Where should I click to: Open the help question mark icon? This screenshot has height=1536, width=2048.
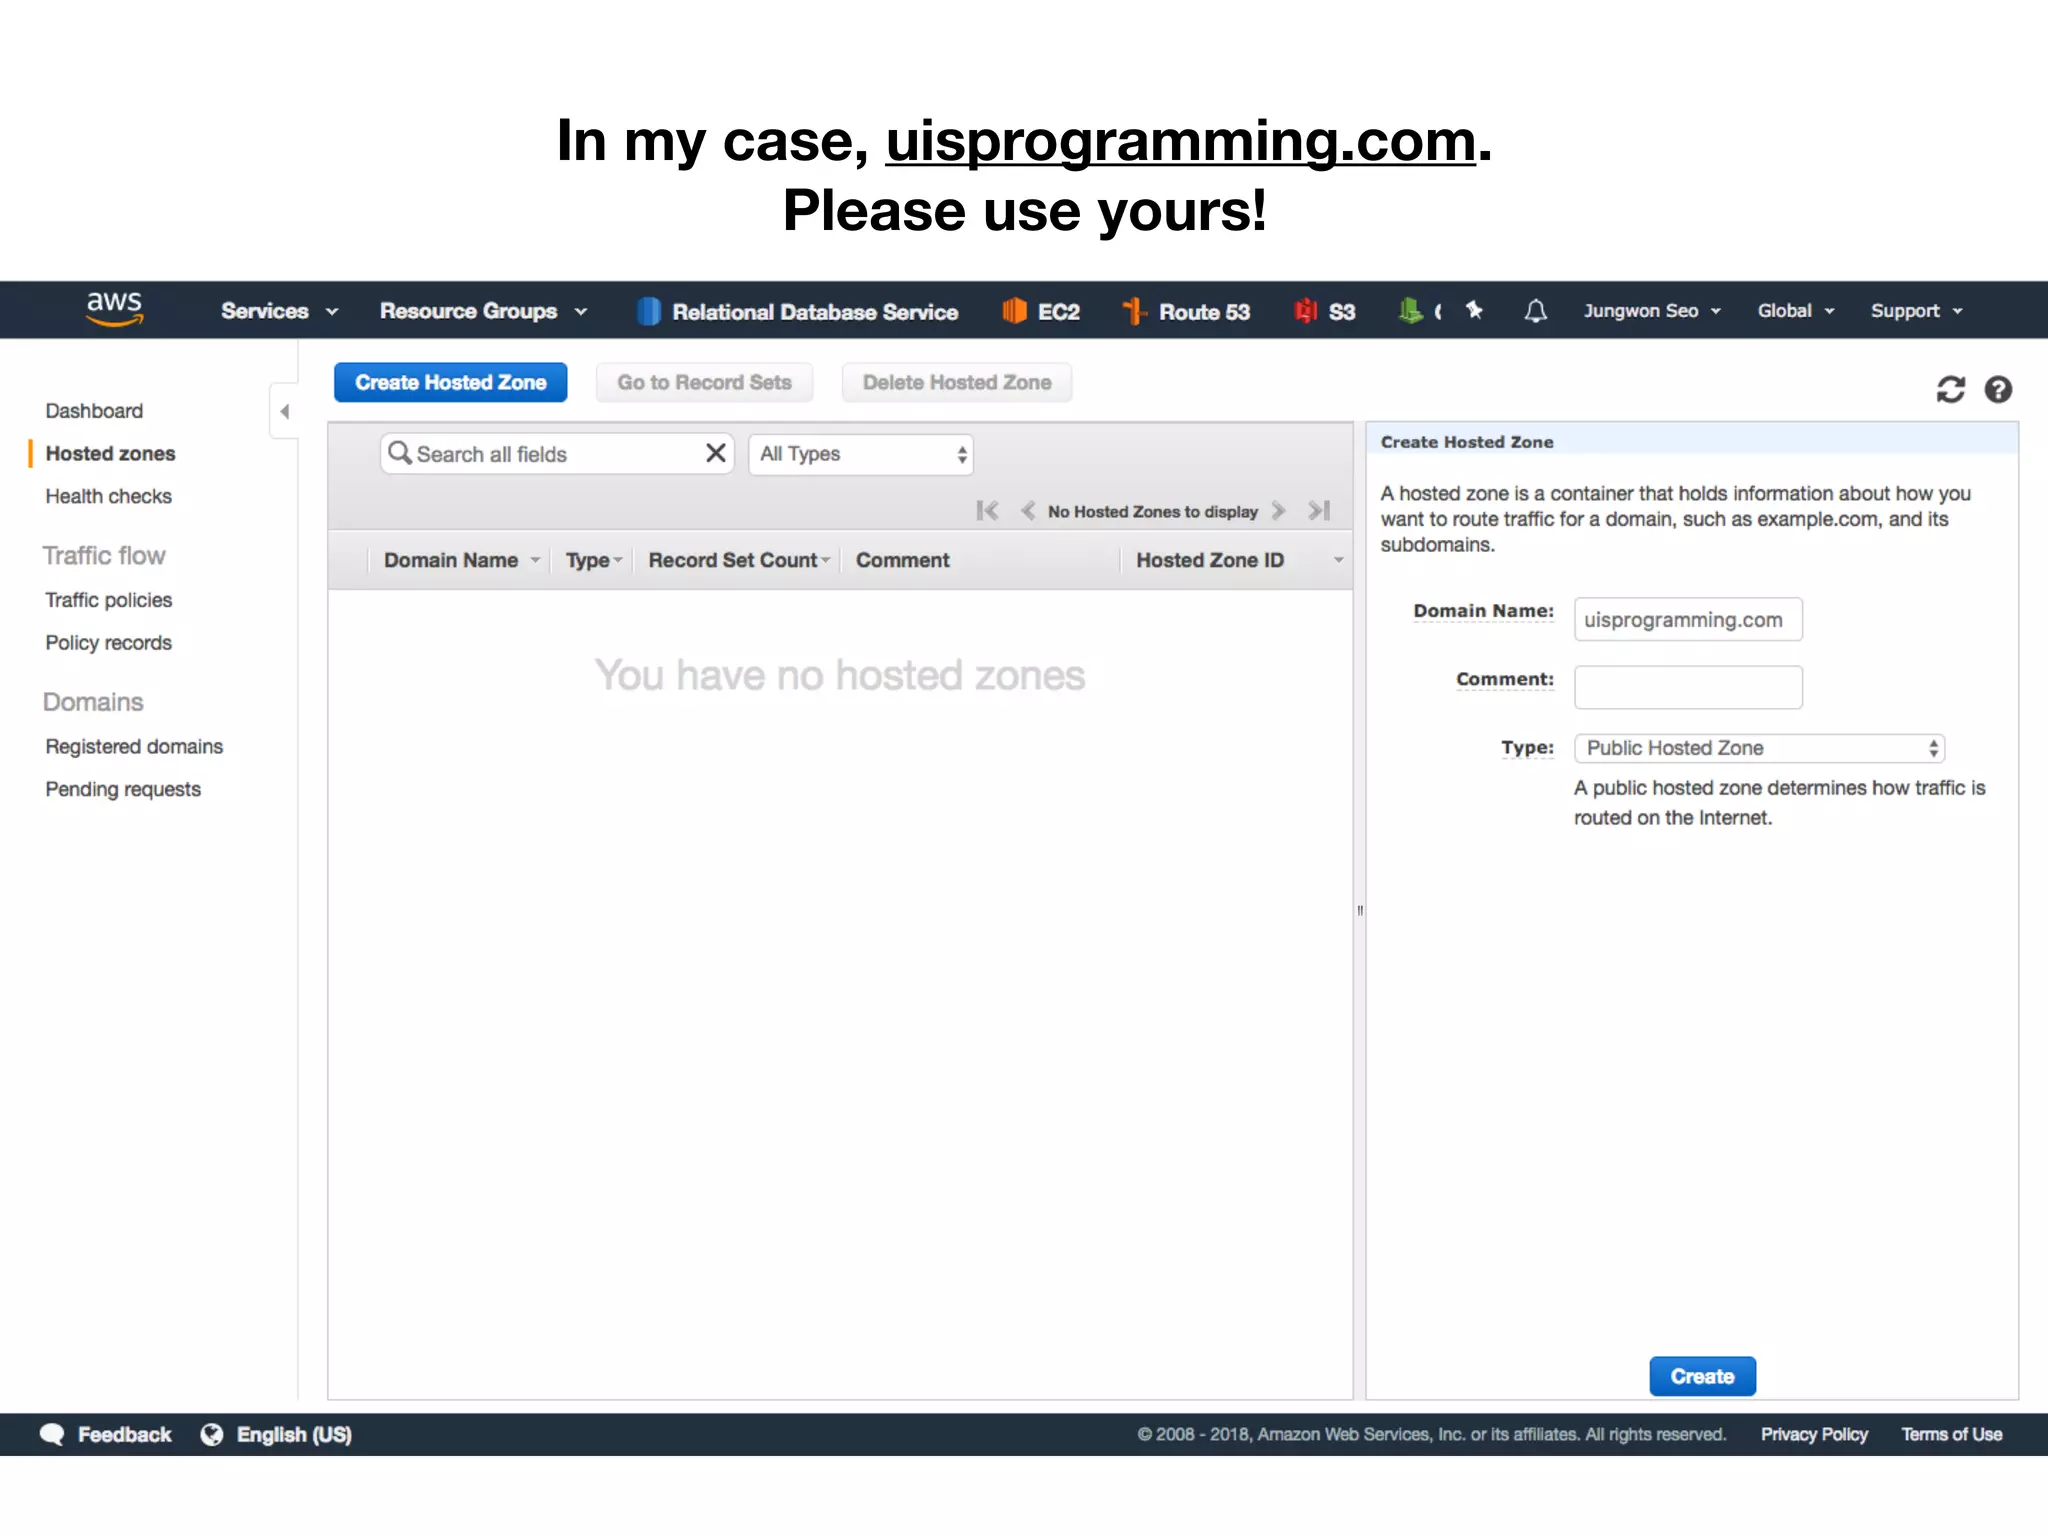tap(1998, 389)
